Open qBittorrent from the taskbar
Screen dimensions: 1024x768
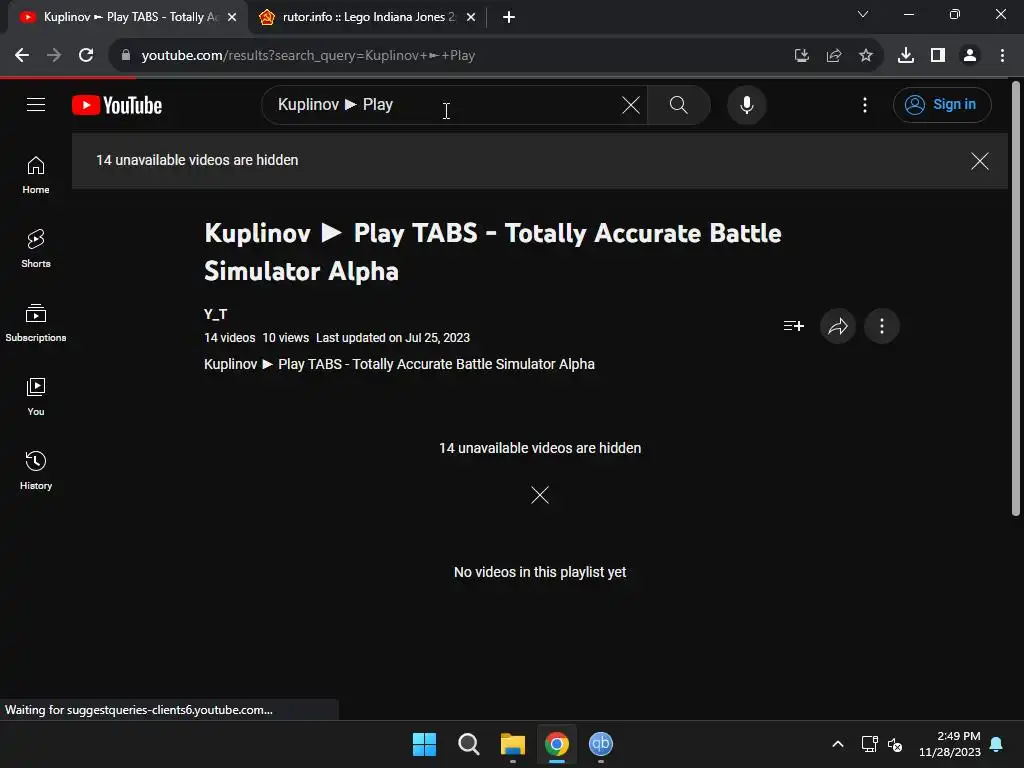coord(601,744)
